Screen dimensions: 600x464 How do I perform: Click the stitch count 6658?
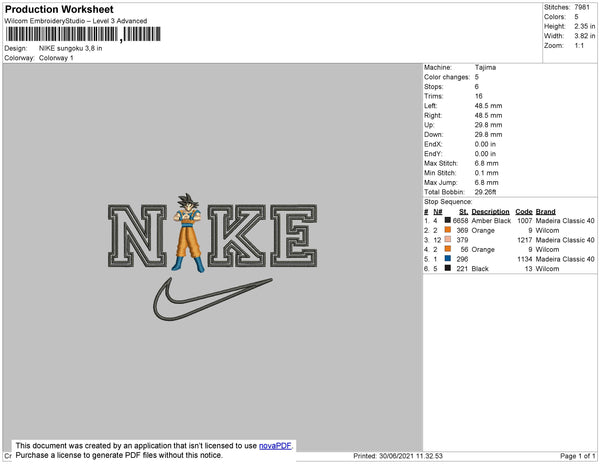pyautogui.click(x=460, y=221)
